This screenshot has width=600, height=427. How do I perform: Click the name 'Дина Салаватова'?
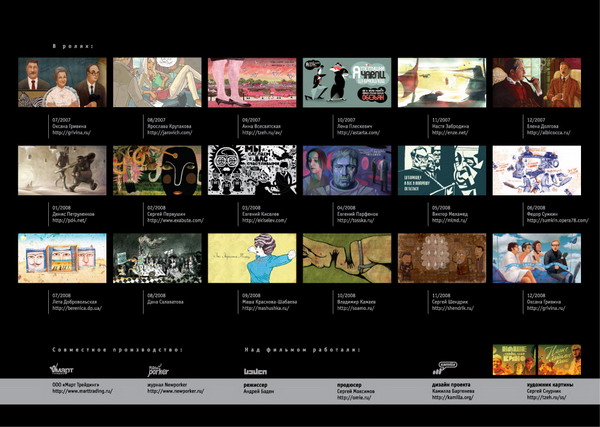coord(165,302)
